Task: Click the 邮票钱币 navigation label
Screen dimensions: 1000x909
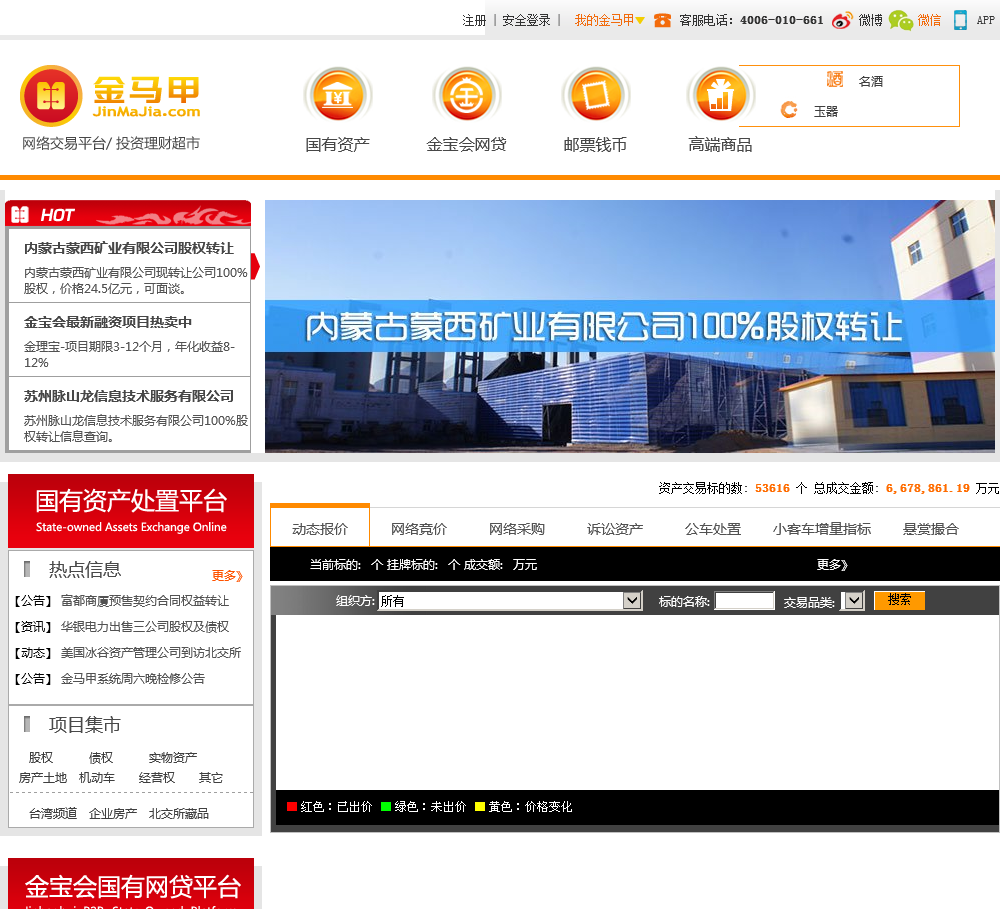Action: [x=595, y=144]
